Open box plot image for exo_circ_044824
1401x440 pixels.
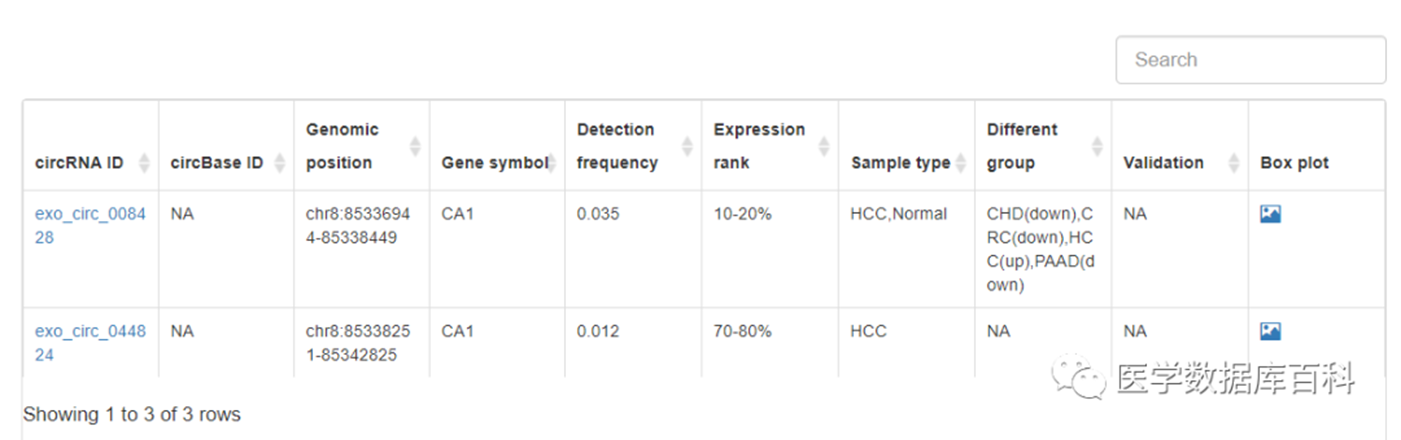click(1270, 331)
